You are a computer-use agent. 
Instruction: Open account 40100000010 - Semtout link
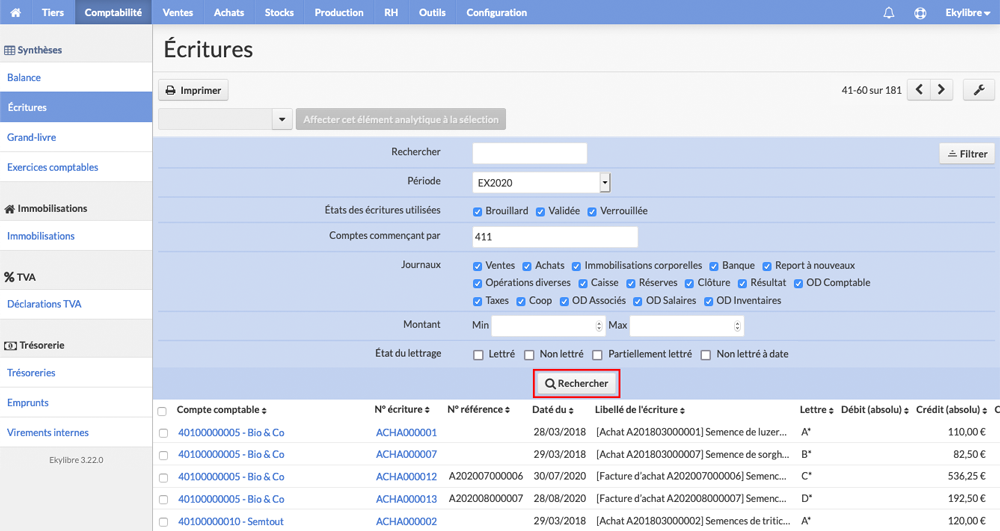point(230,521)
